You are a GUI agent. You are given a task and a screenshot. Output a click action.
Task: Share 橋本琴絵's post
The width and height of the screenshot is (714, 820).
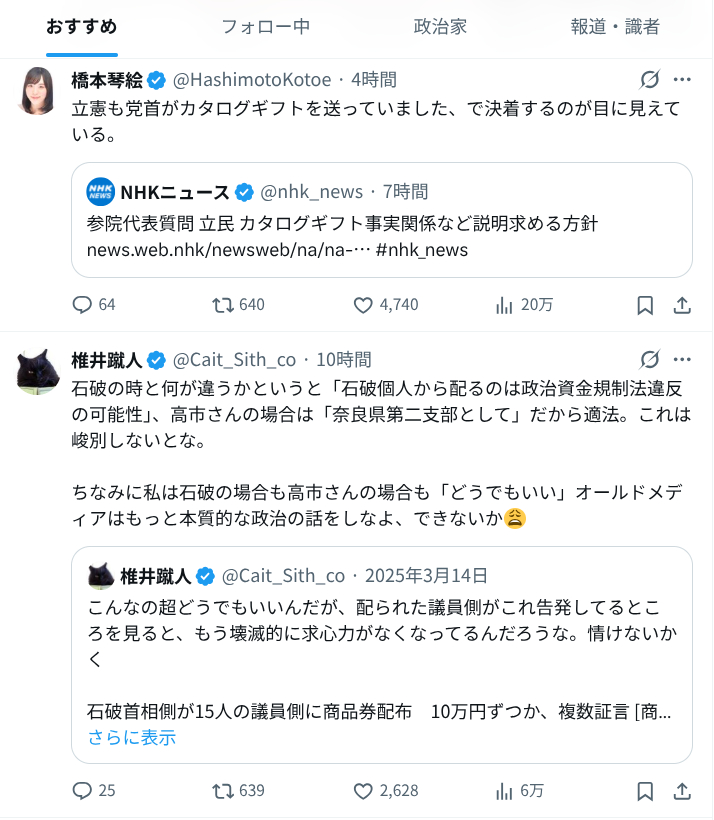[683, 305]
